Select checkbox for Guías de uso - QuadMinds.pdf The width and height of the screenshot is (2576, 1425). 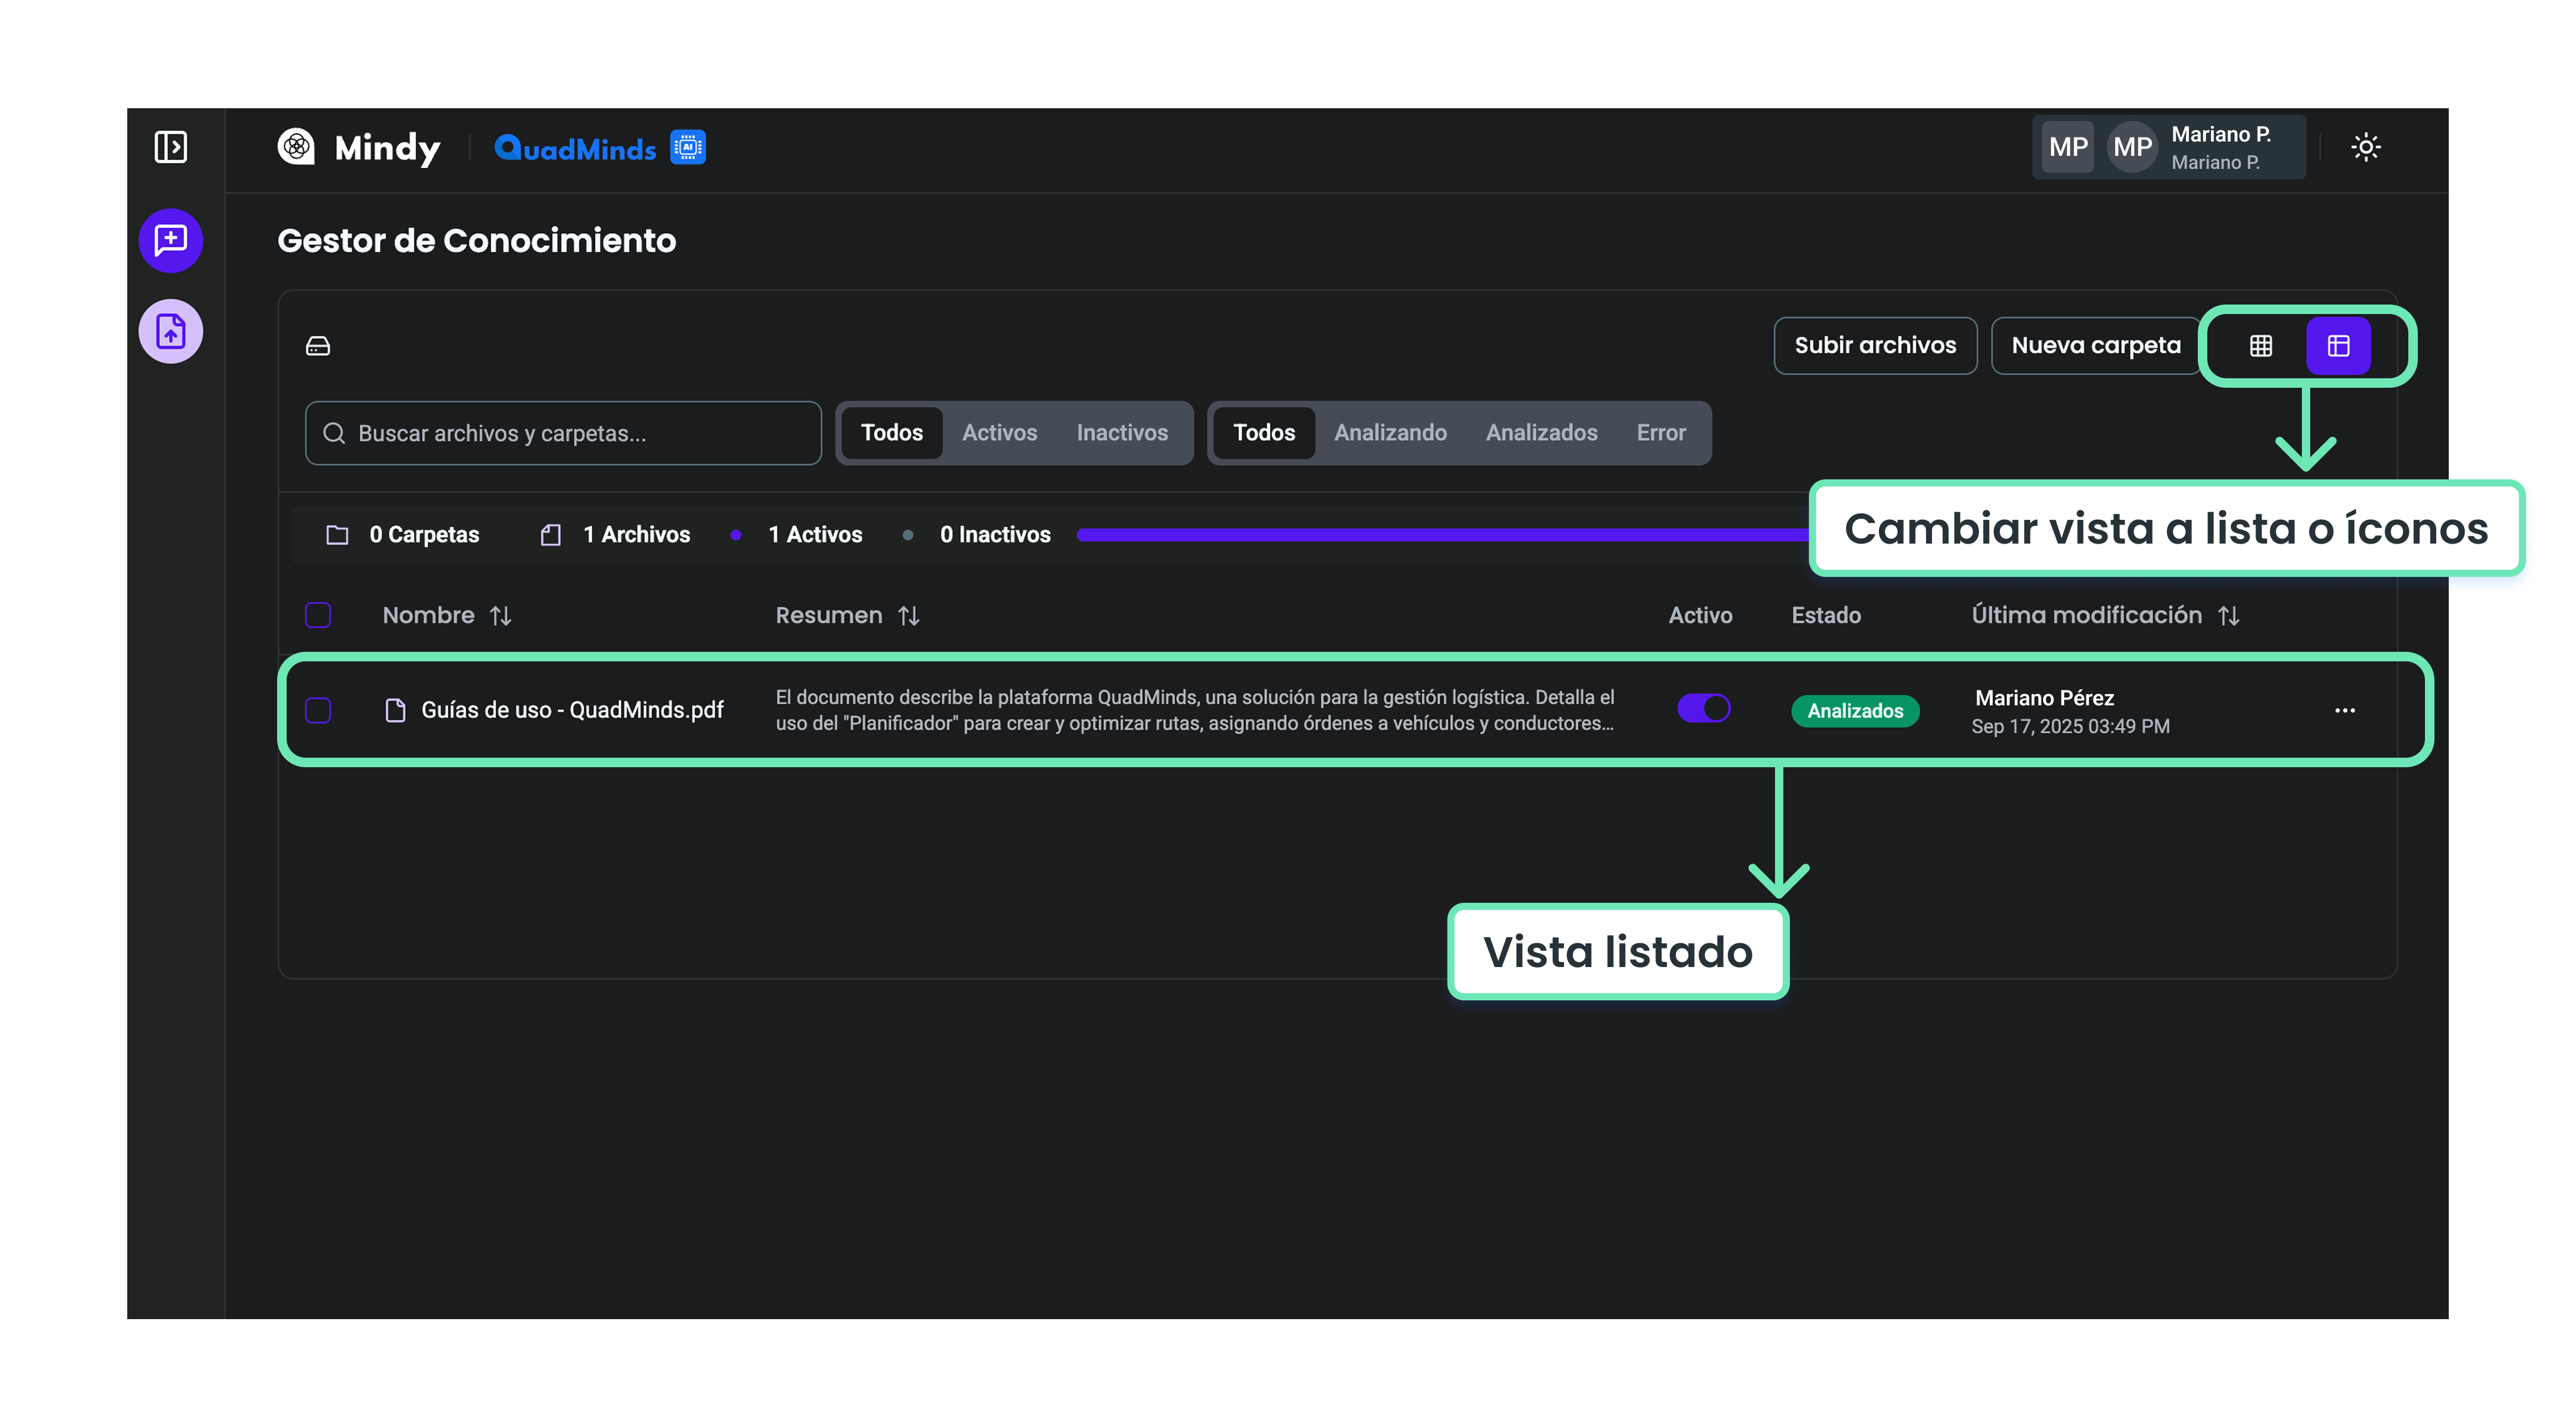click(318, 710)
